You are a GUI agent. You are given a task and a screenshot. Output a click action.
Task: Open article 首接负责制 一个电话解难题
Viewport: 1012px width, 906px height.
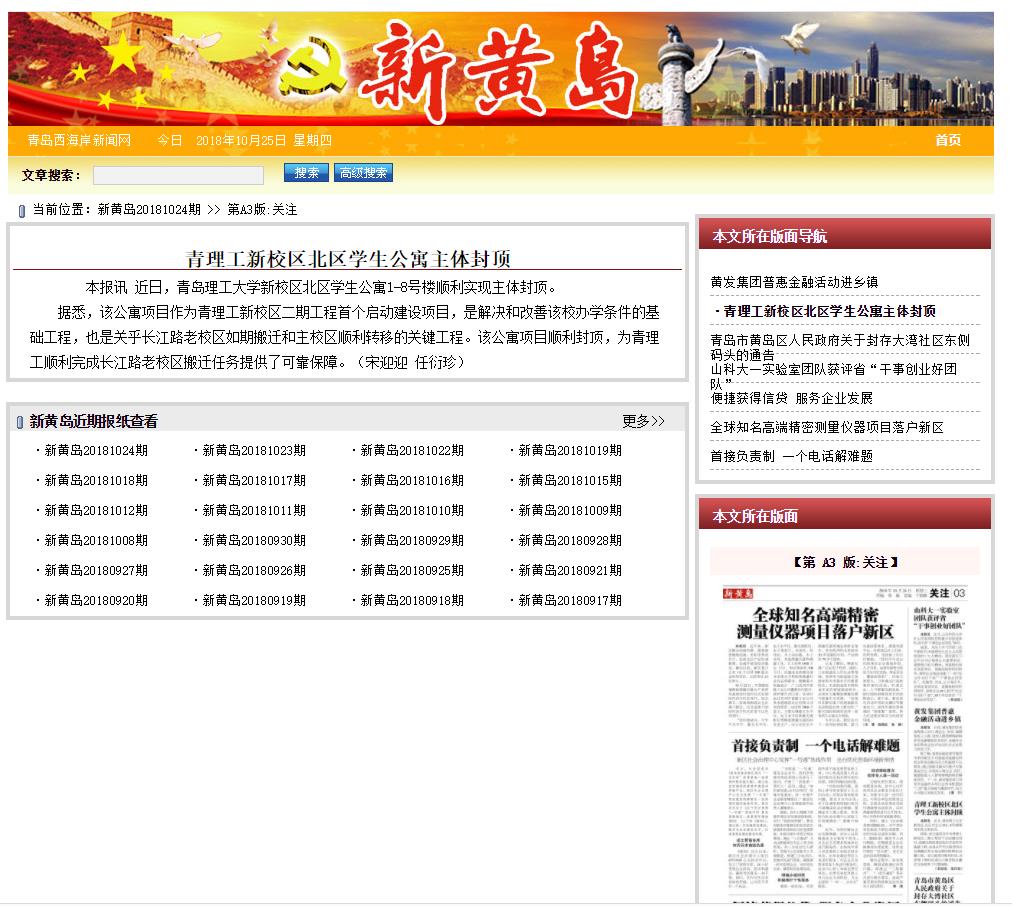[x=791, y=456]
